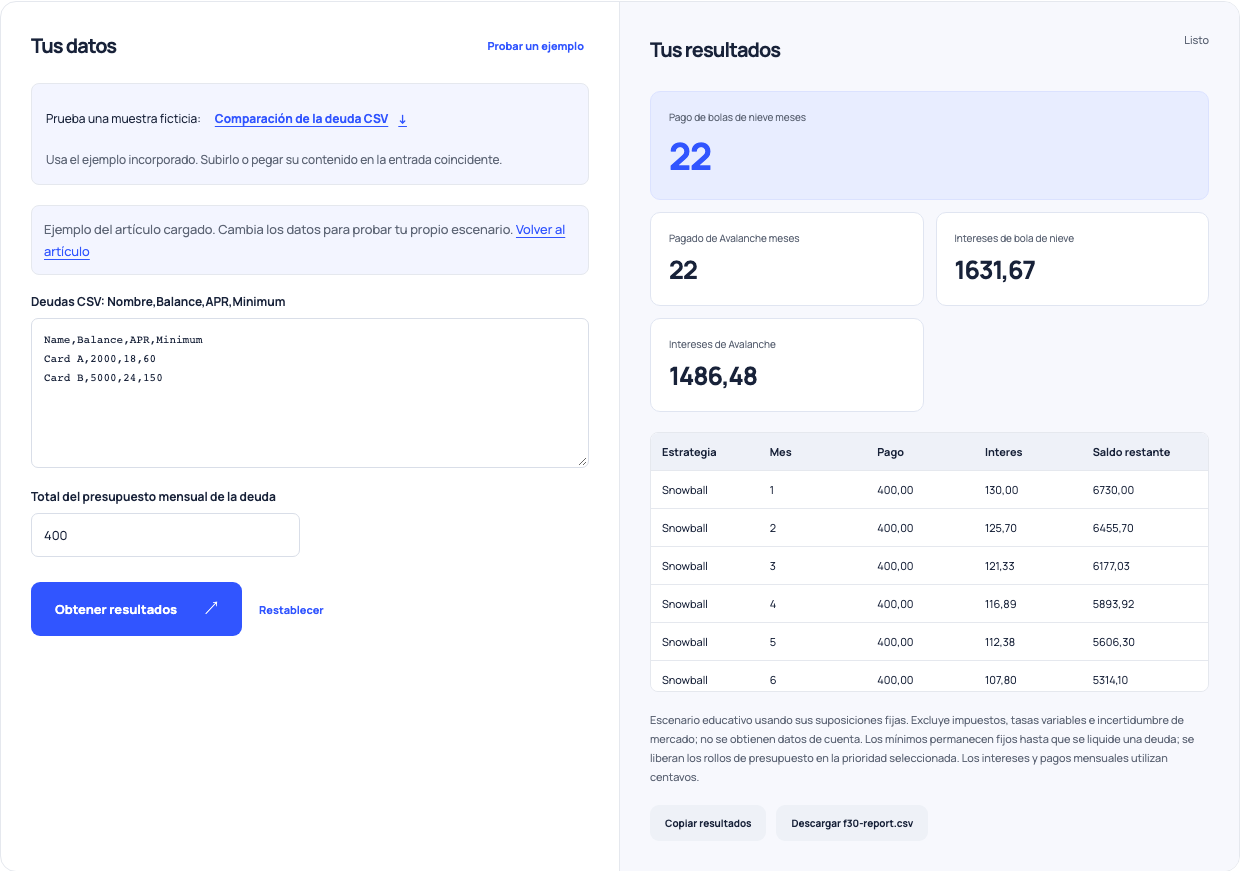Click Copiar resultados button
This screenshot has width=1240, height=872.
coord(708,823)
